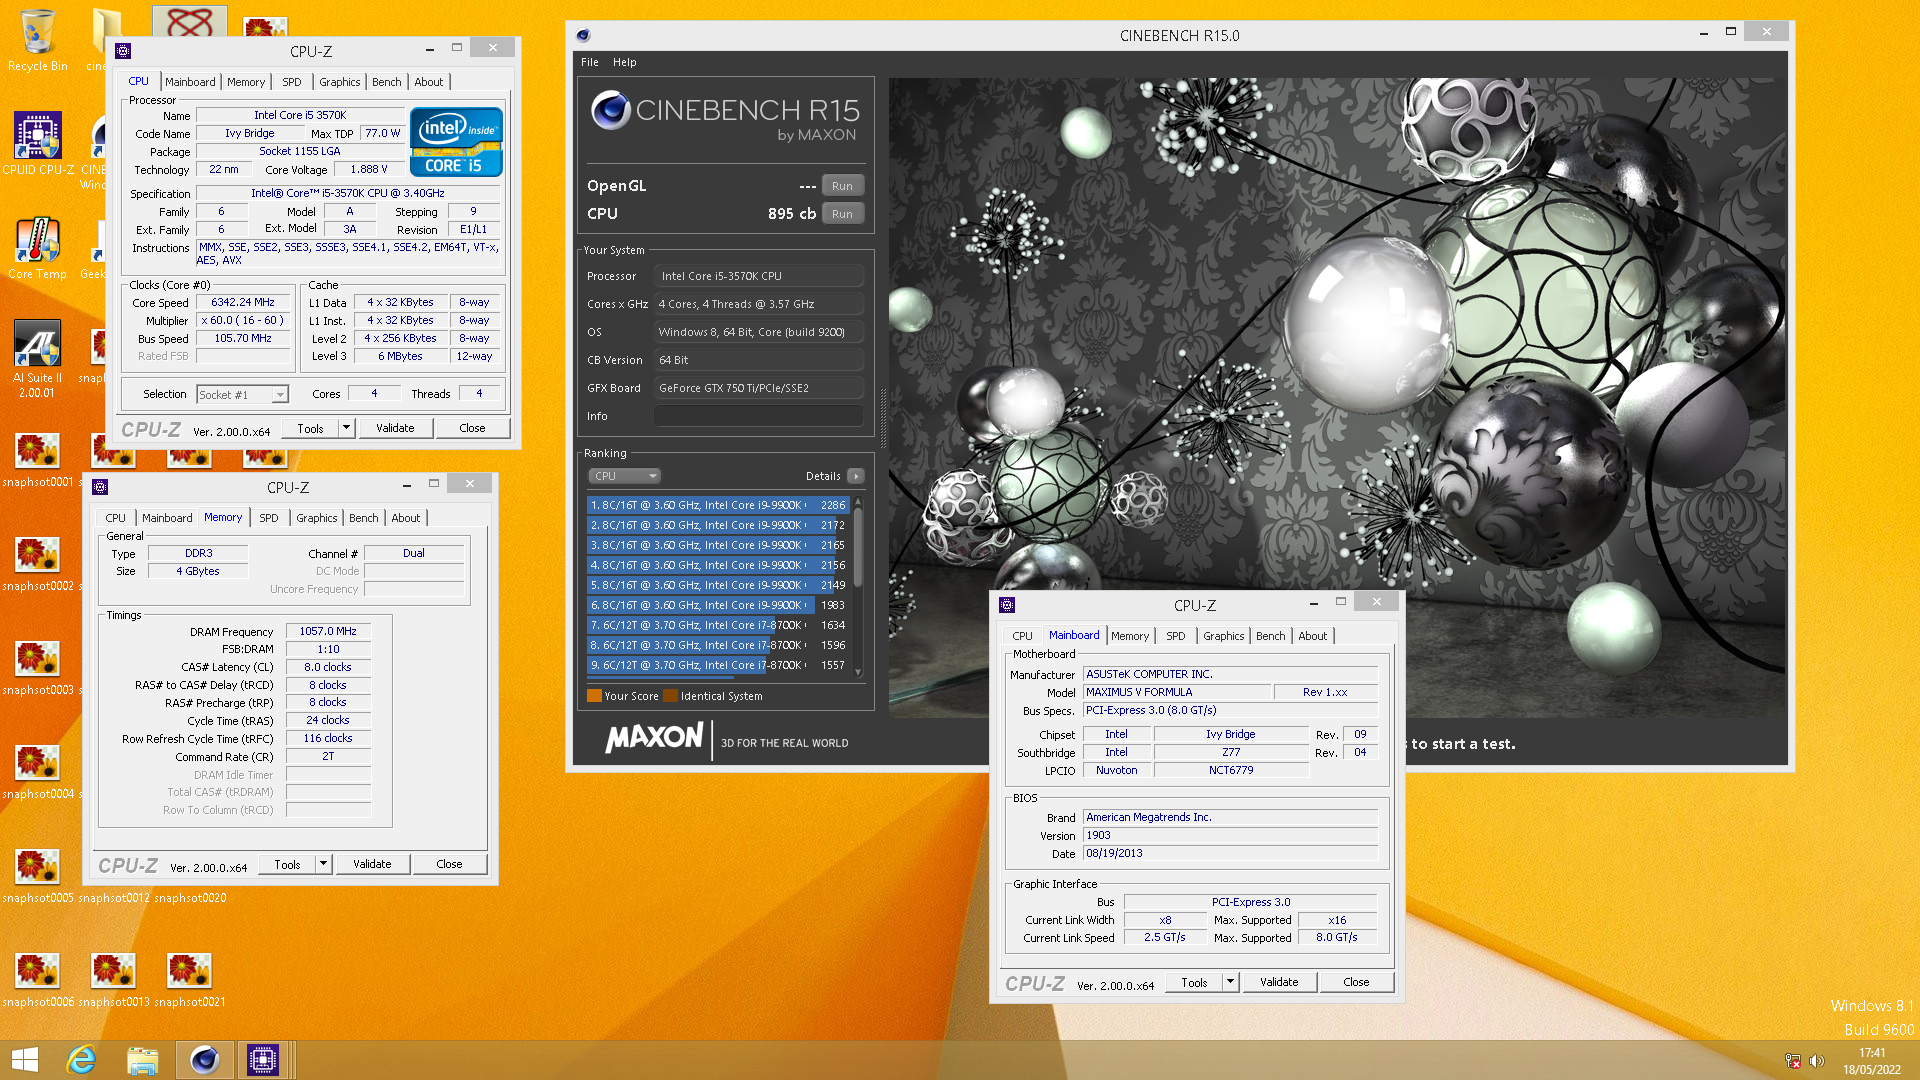Open snapshot0001 image file
This screenshot has height=1080, width=1920.
[38, 460]
